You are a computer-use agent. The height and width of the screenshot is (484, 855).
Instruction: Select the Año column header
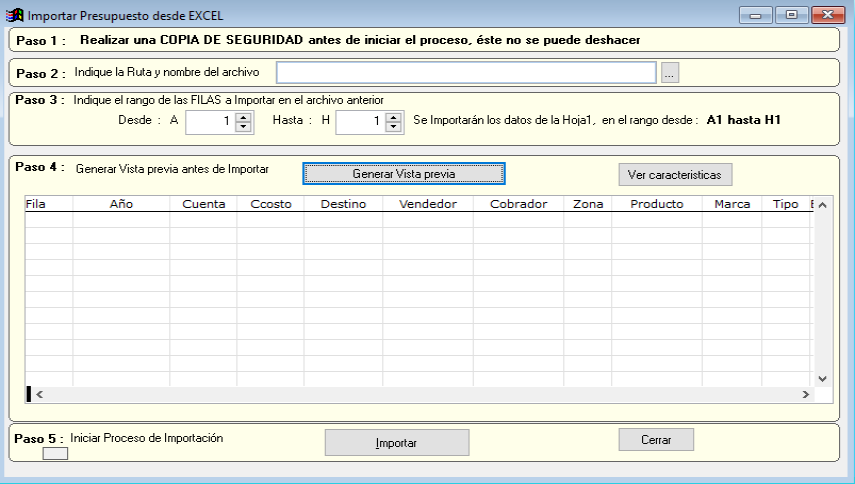[x=121, y=204]
